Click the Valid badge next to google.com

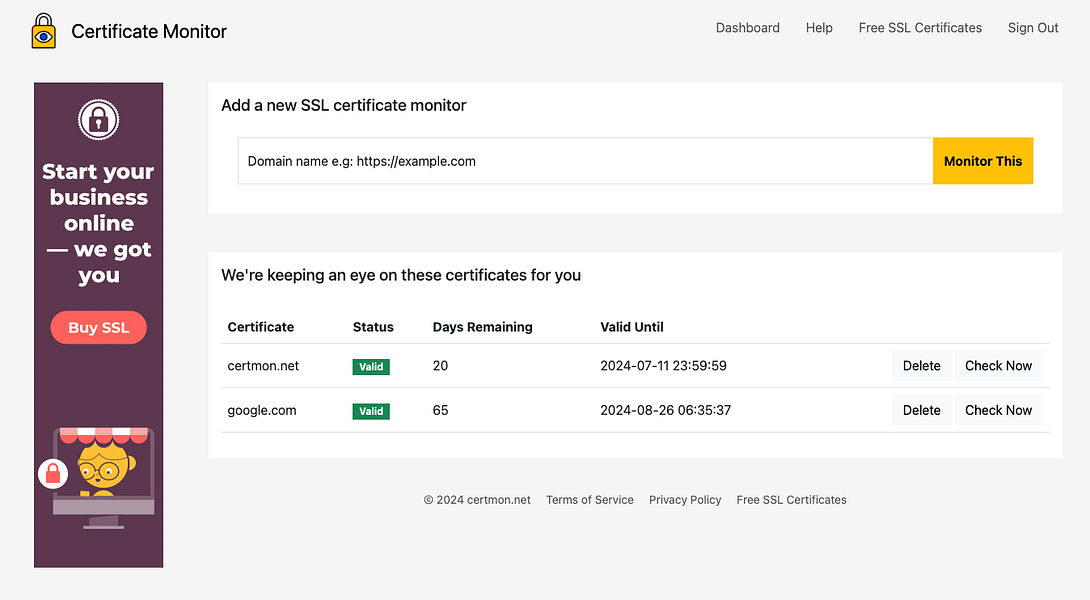click(x=371, y=410)
